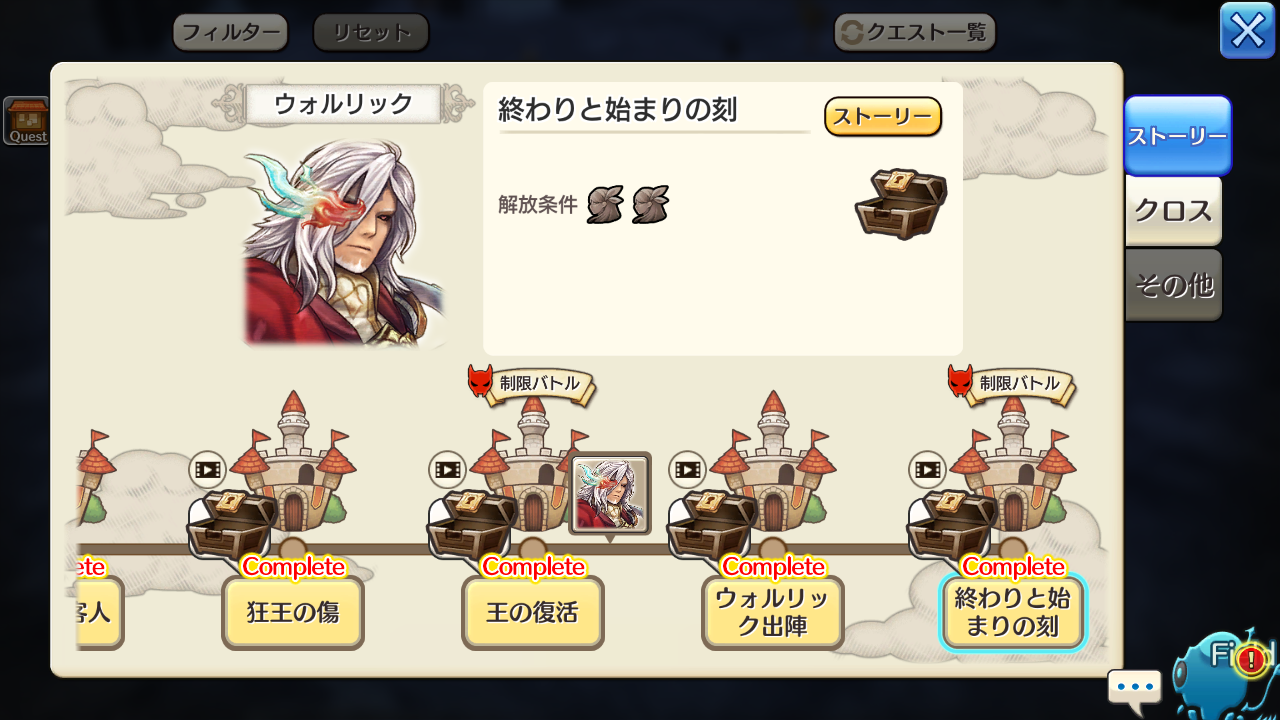Switch to the クロス side tab

(1174, 211)
